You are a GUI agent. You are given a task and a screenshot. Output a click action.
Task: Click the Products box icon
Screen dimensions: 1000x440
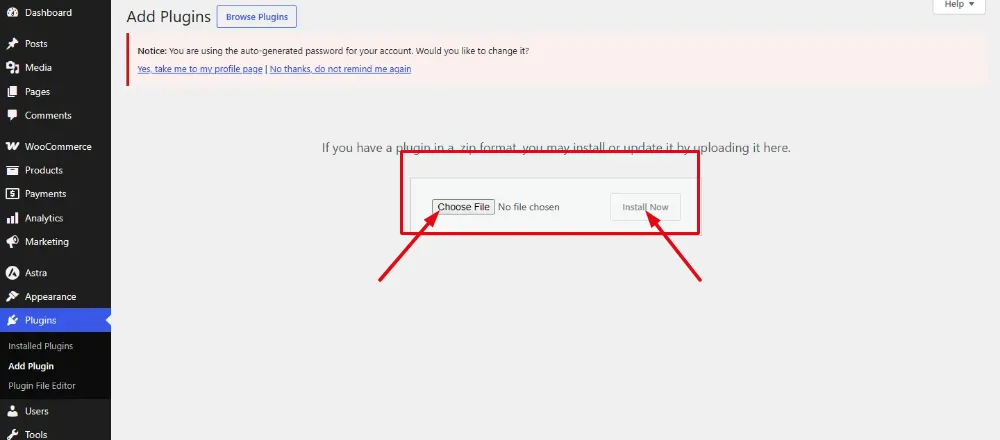click(x=12, y=170)
